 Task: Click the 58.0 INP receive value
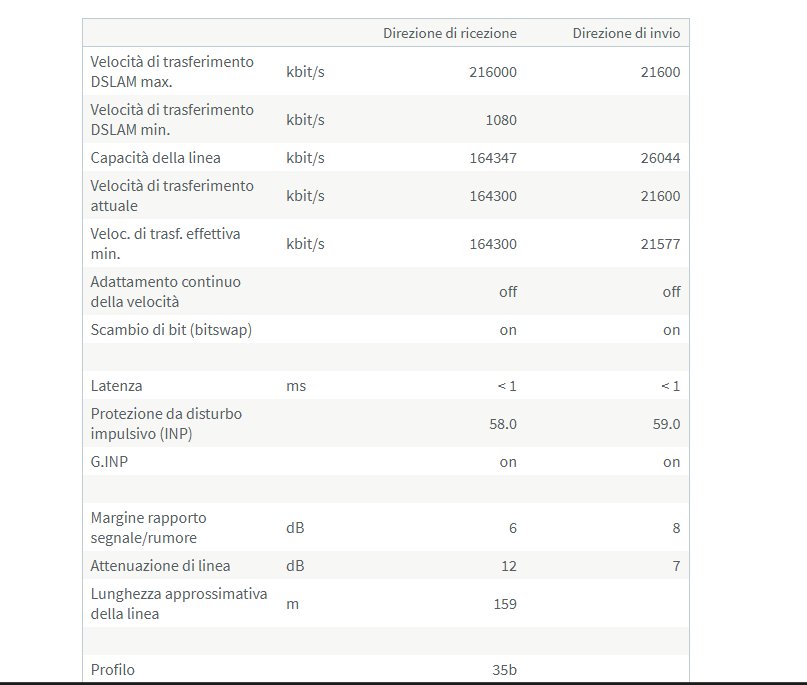[x=500, y=424]
